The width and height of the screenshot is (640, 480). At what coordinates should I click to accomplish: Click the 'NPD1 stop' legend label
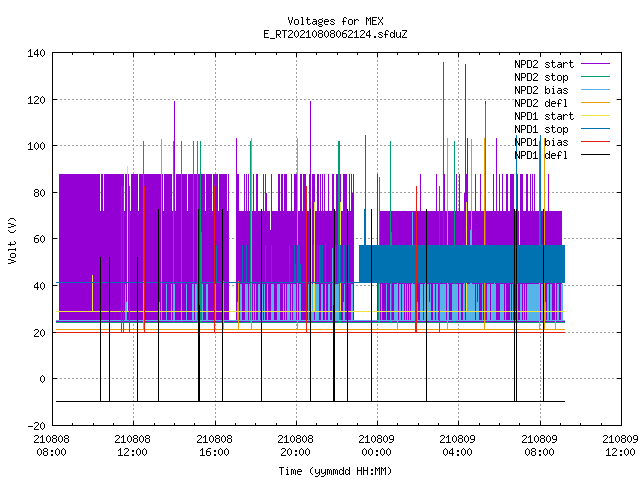[541, 129]
